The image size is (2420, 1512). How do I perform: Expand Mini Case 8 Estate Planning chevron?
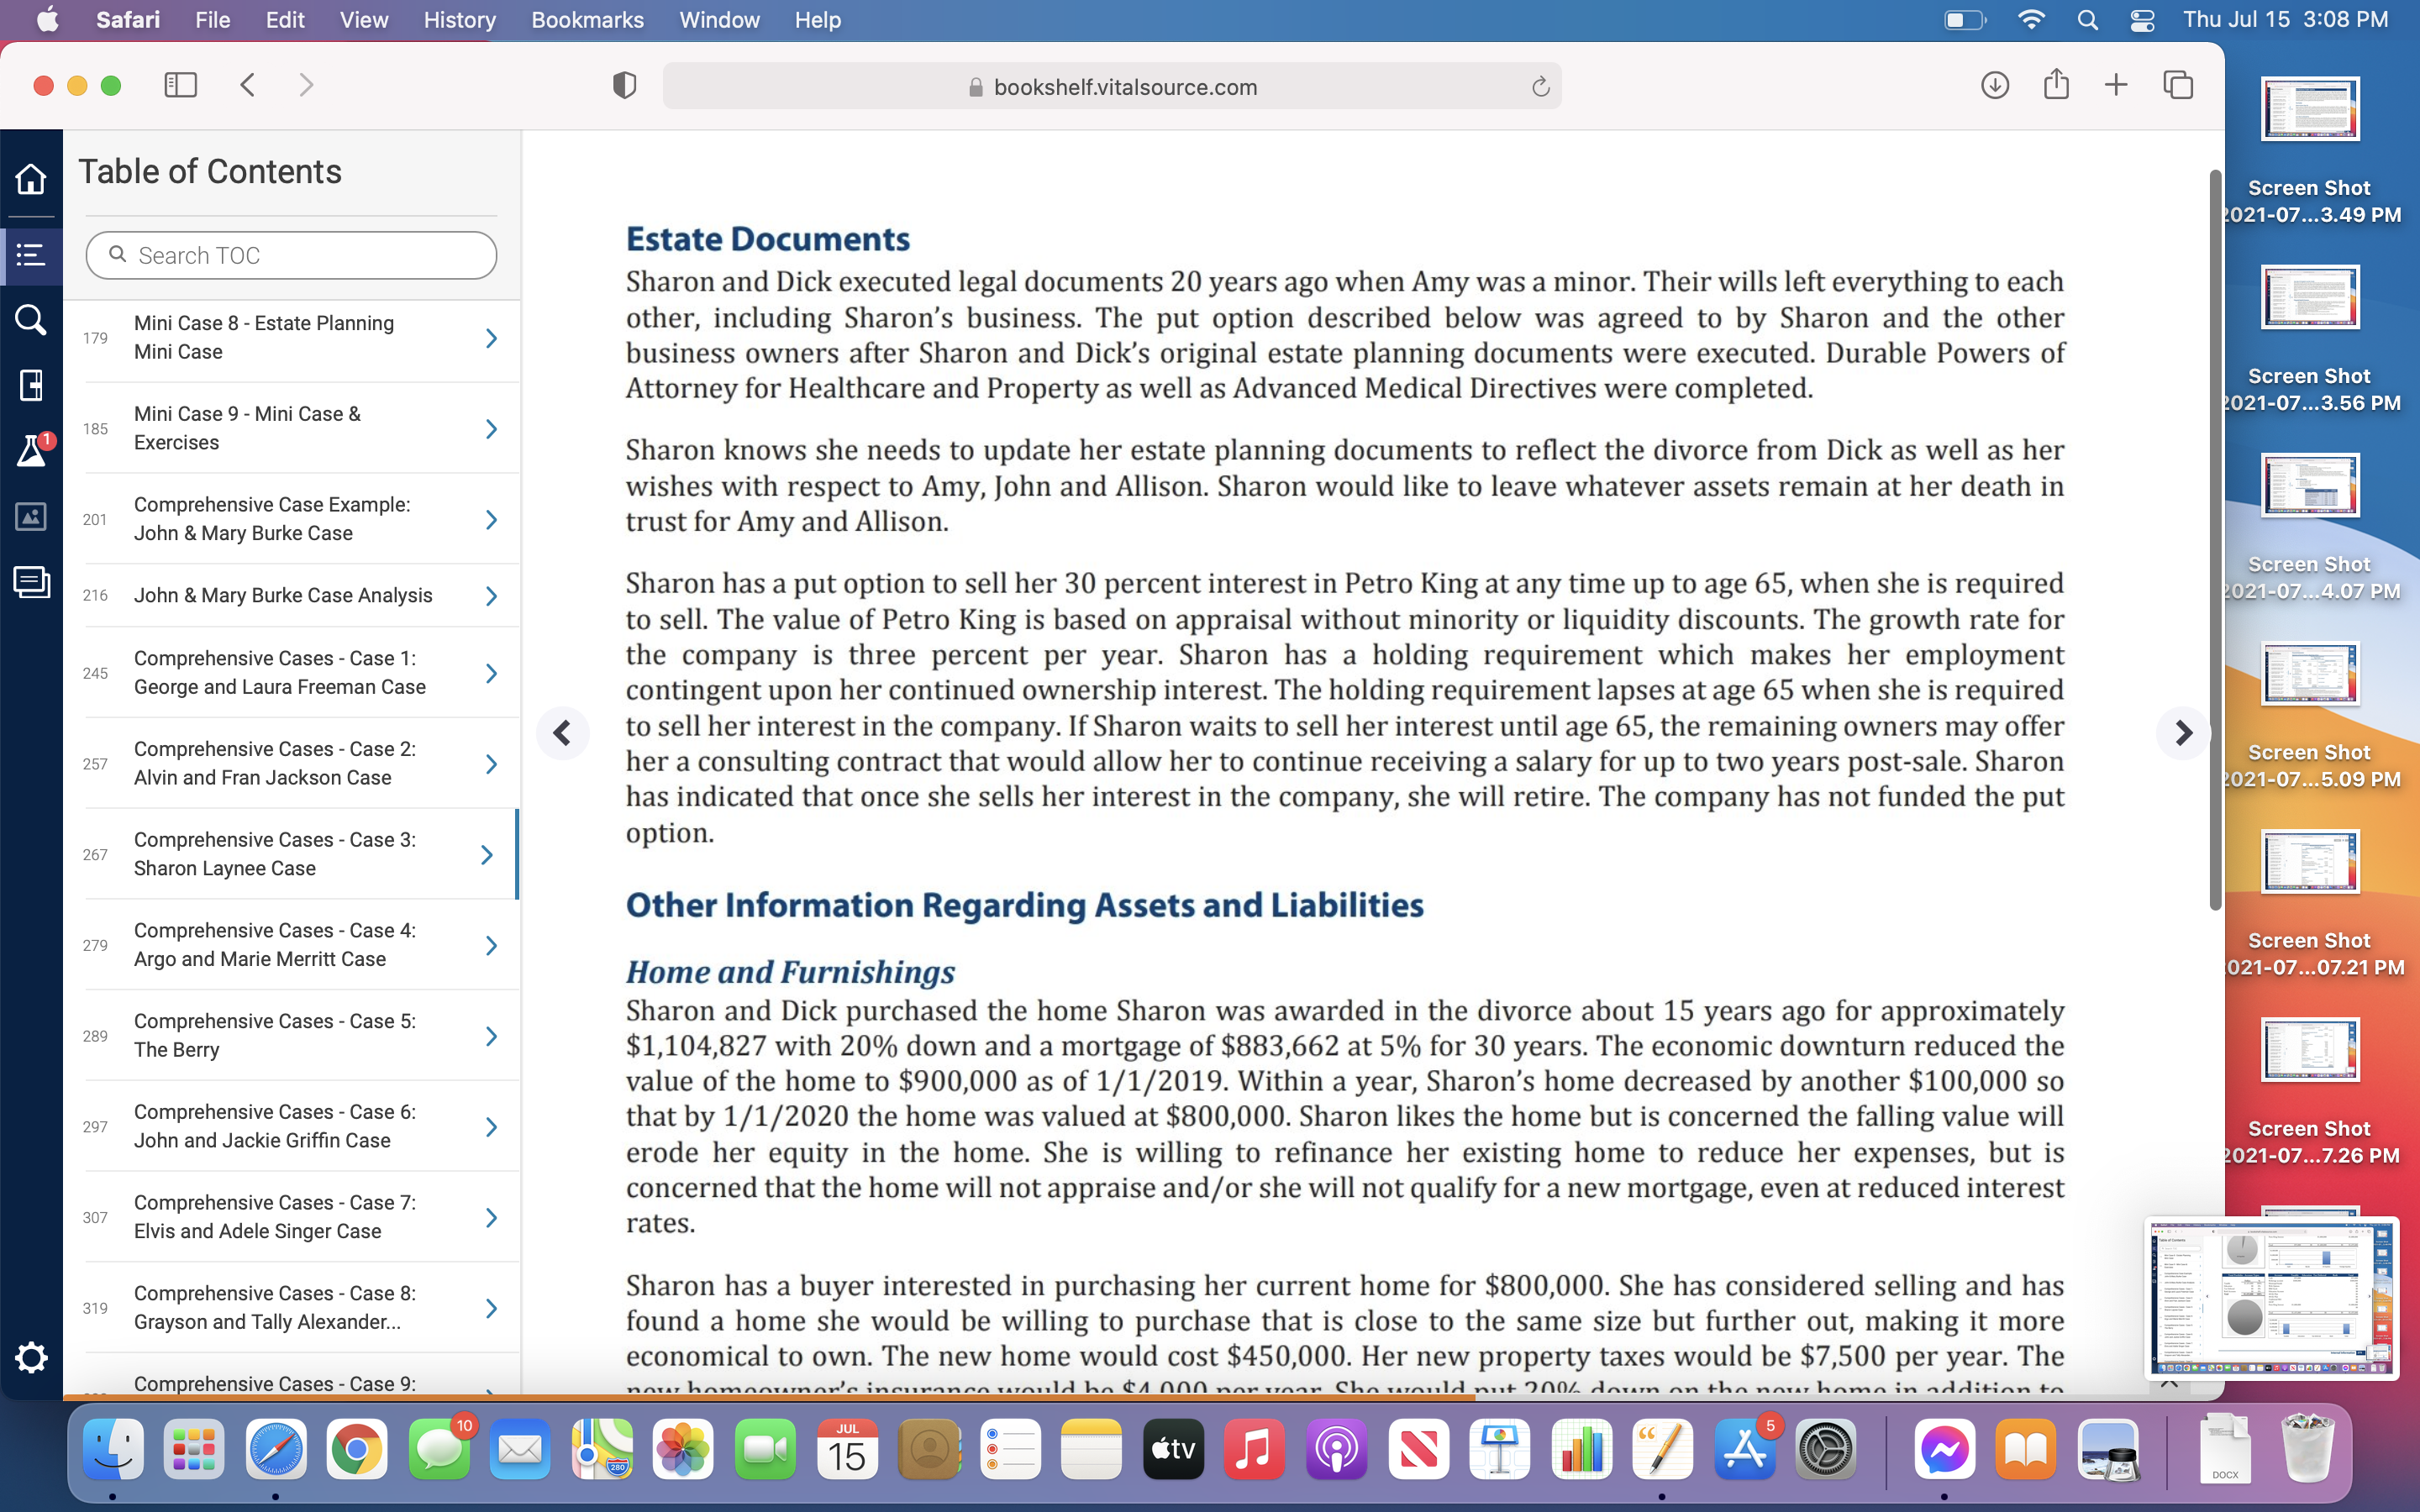pyautogui.click(x=491, y=338)
